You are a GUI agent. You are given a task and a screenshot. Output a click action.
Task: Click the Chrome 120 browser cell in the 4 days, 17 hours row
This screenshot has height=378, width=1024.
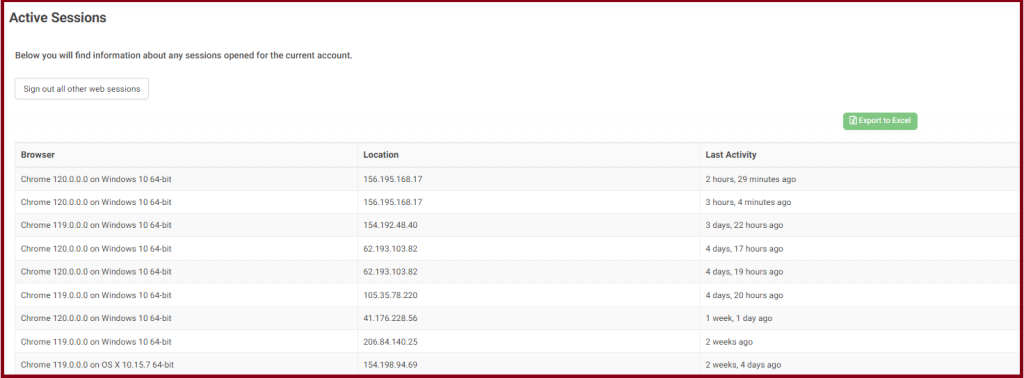pos(186,249)
